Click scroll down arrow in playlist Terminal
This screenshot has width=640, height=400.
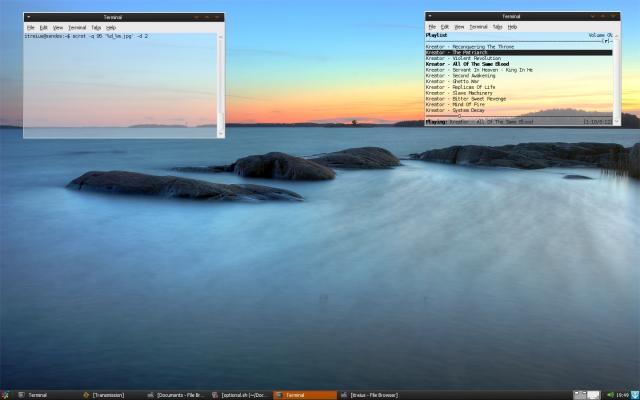(616, 122)
